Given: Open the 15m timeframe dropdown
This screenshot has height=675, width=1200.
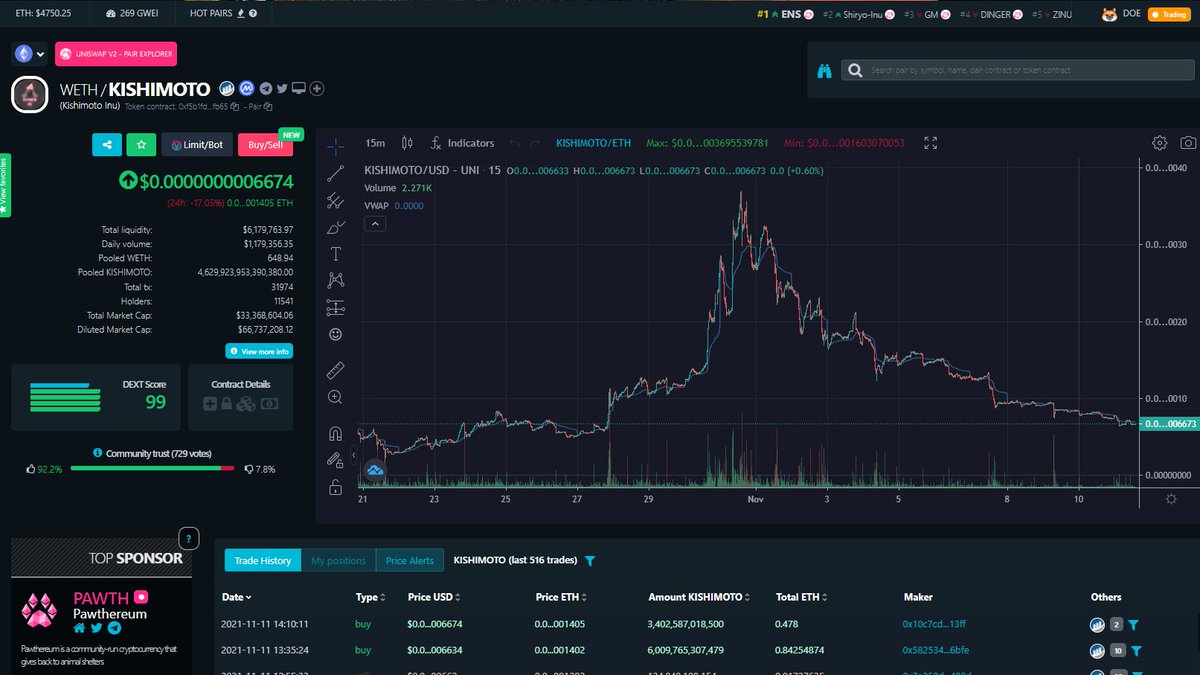Looking at the screenshot, I should click(x=375, y=143).
